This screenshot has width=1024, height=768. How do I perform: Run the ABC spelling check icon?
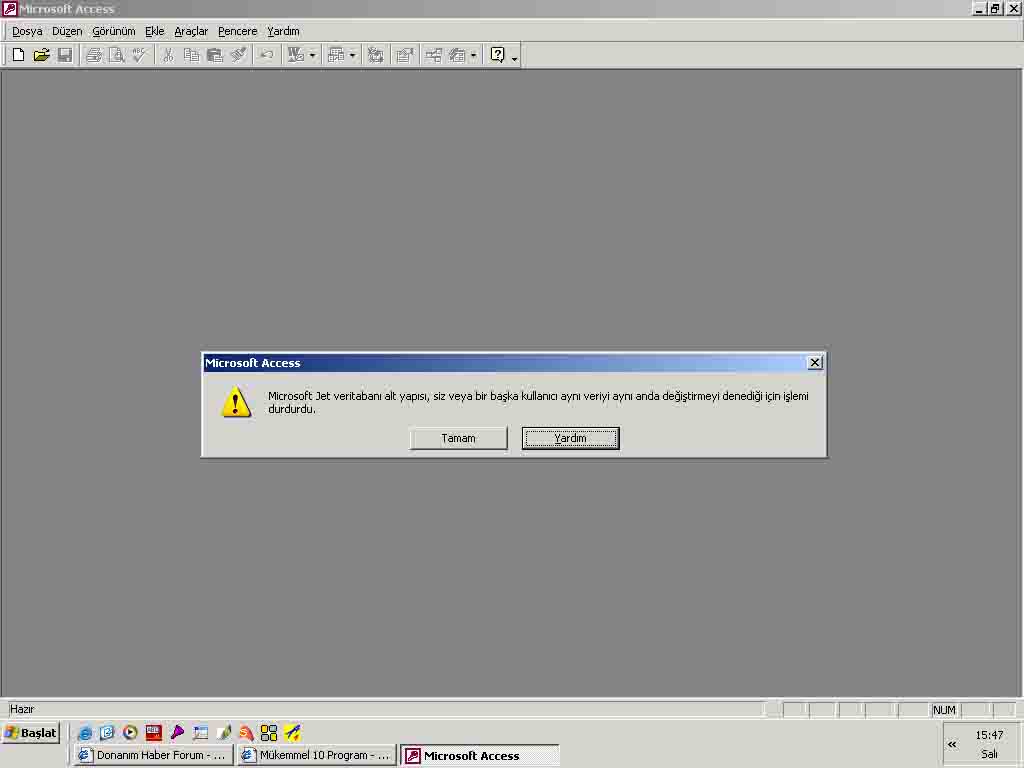tap(139, 56)
